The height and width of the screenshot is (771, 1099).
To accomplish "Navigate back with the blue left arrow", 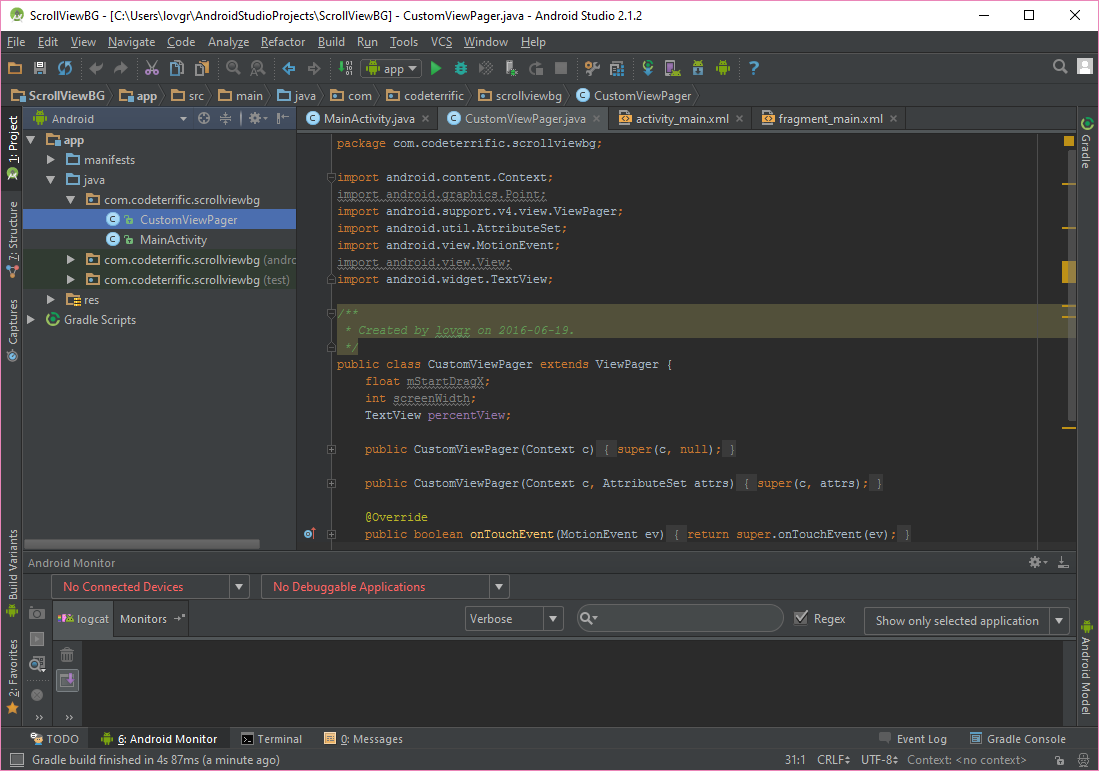I will pyautogui.click(x=289, y=68).
